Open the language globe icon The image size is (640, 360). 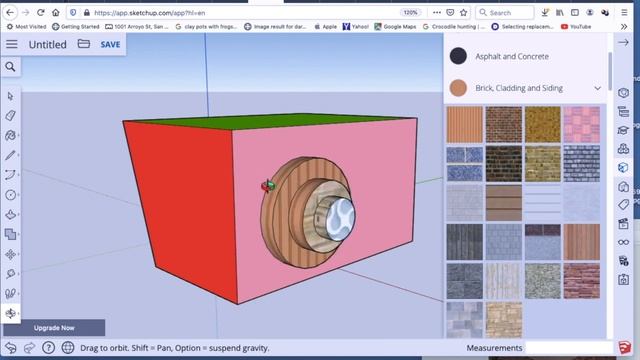tap(68, 348)
